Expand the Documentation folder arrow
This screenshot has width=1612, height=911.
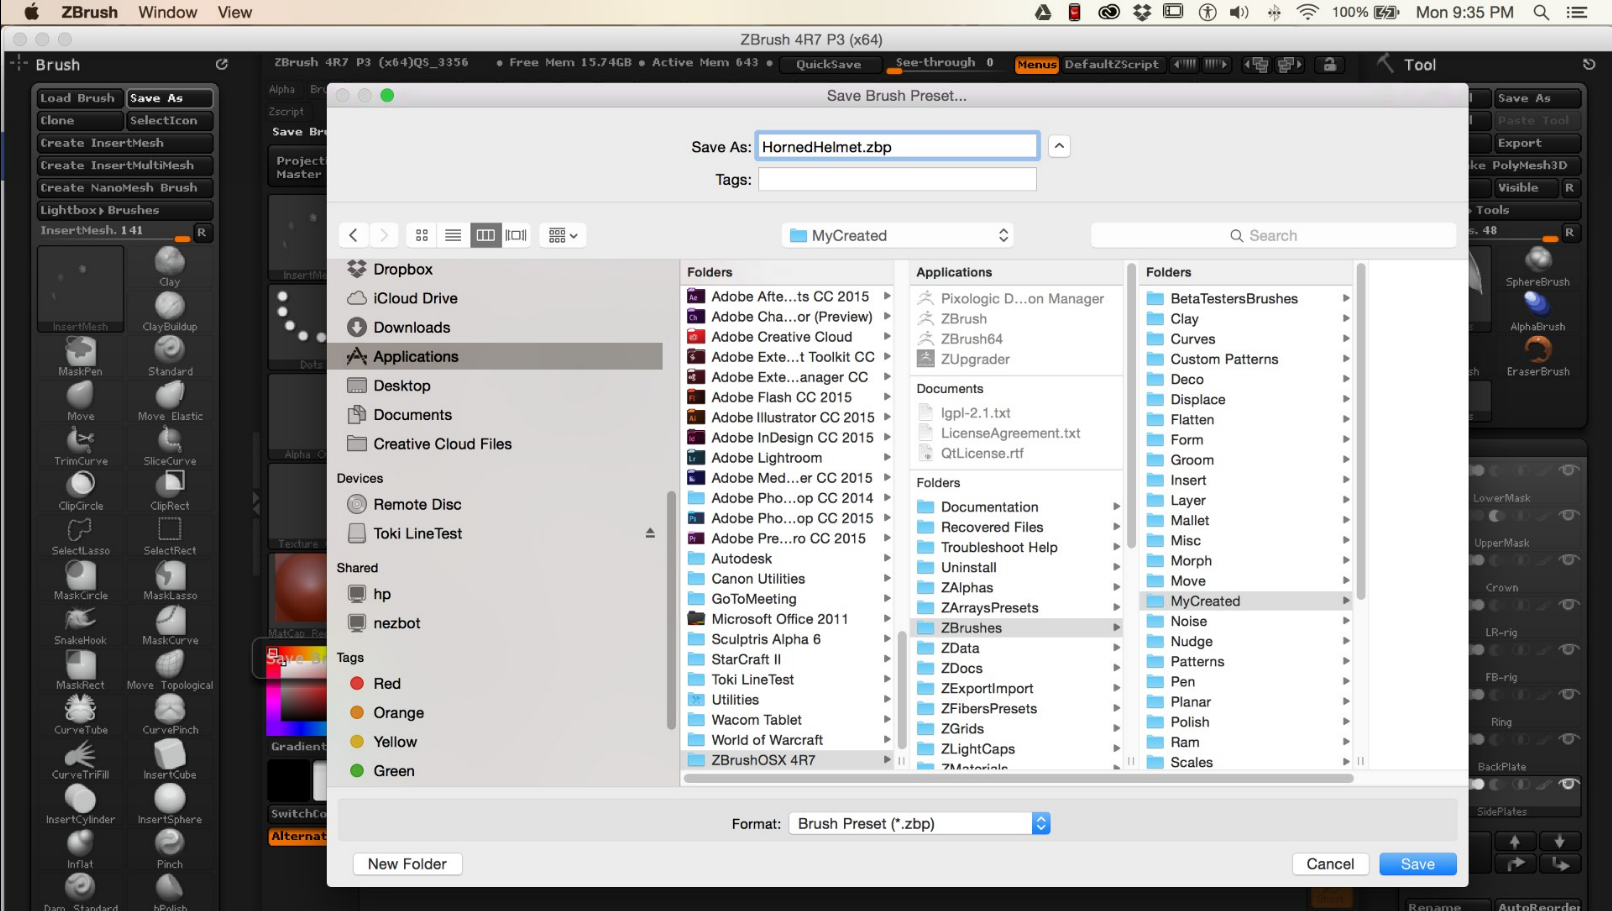(1116, 507)
